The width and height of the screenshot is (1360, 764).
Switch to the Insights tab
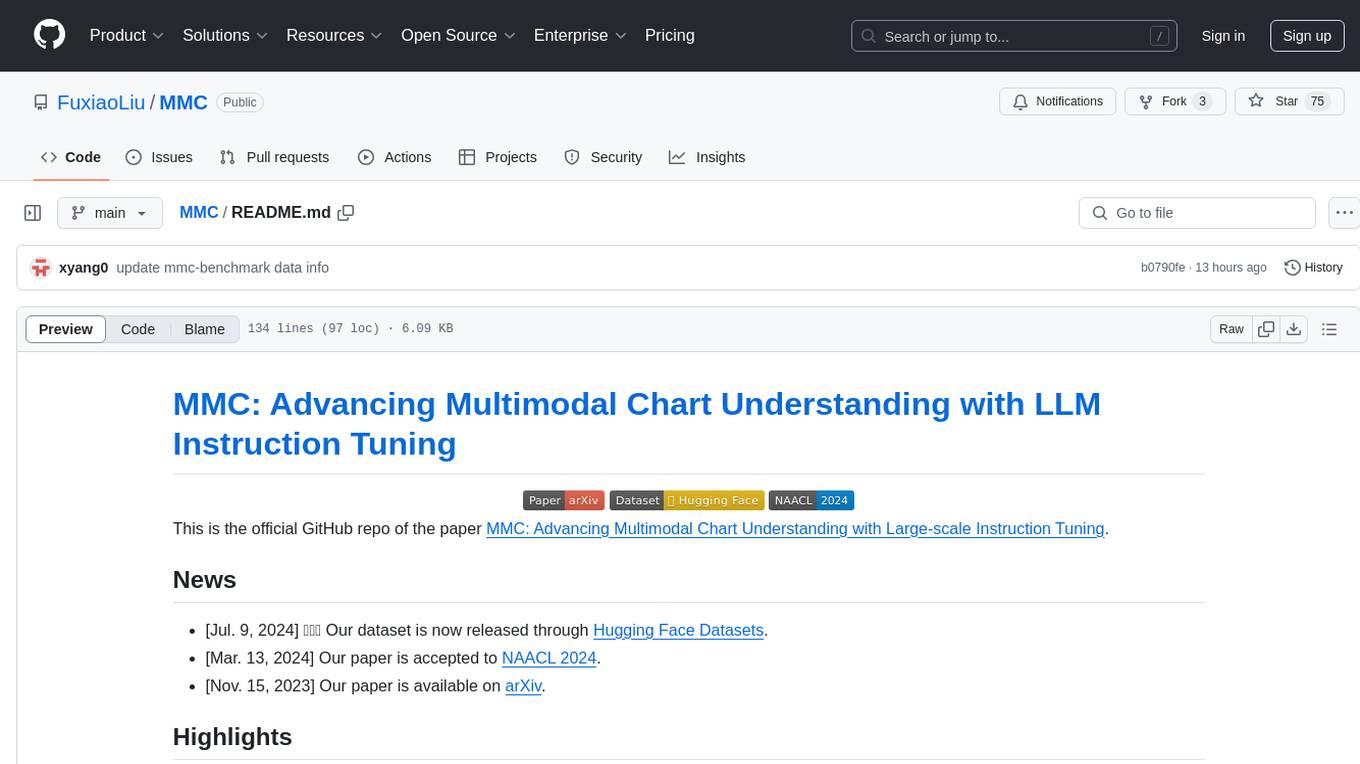pyautogui.click(x=707, y=157)
